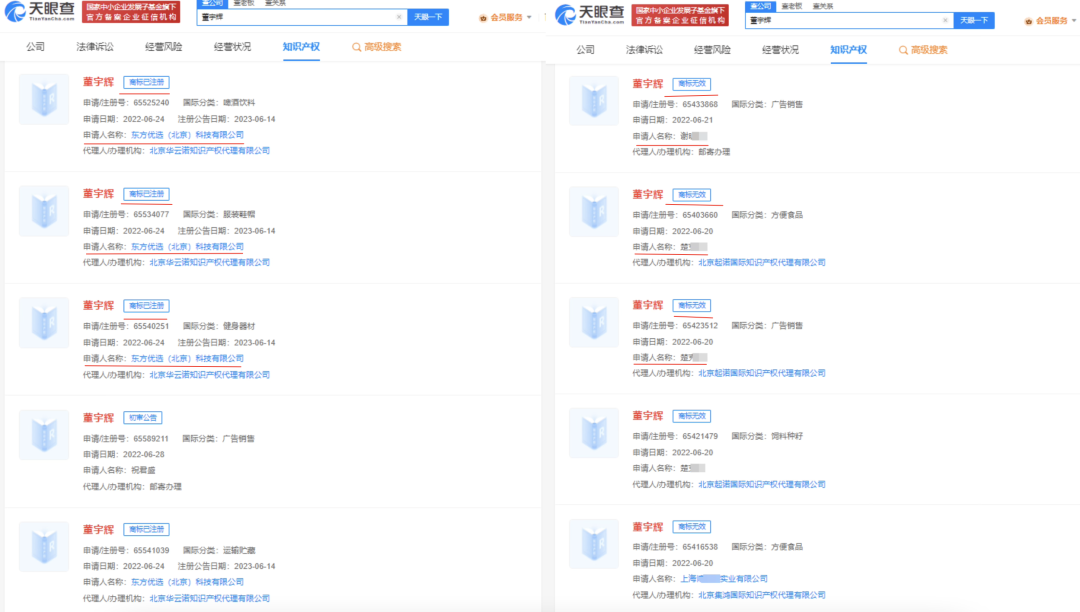Open 东方优选 applicant link for 65534077
Viewport: 1080px width, 612px height.
pos(187,246)
